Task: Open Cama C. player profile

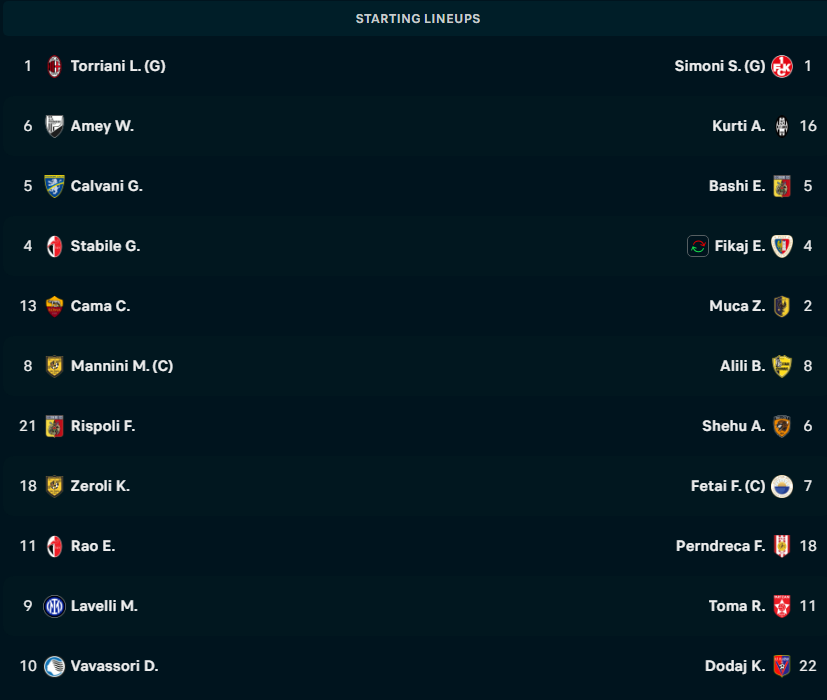Action: click(100, 306)
